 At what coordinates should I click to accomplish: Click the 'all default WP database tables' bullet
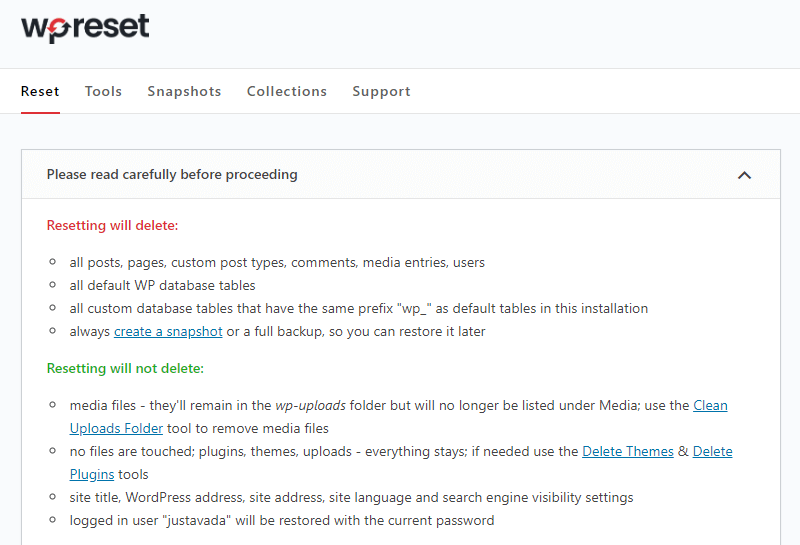click(162, 285)
